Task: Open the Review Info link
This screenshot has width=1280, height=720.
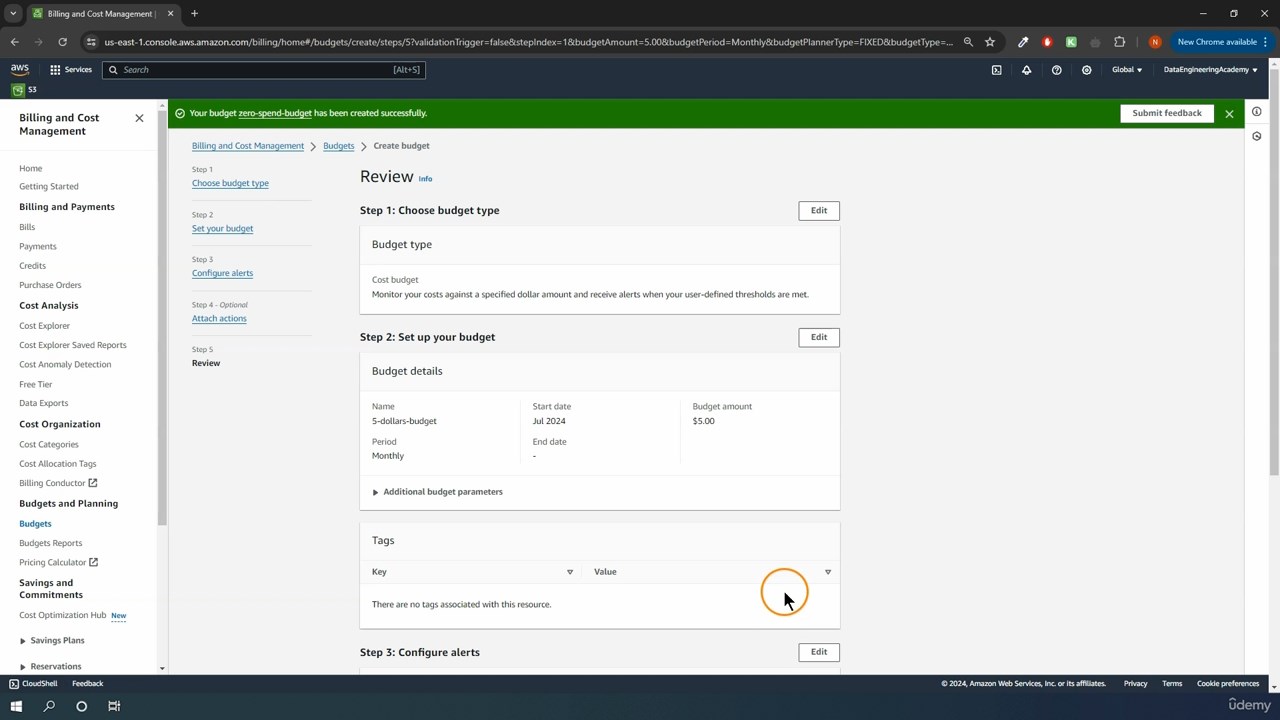Action: click(425, 179)
